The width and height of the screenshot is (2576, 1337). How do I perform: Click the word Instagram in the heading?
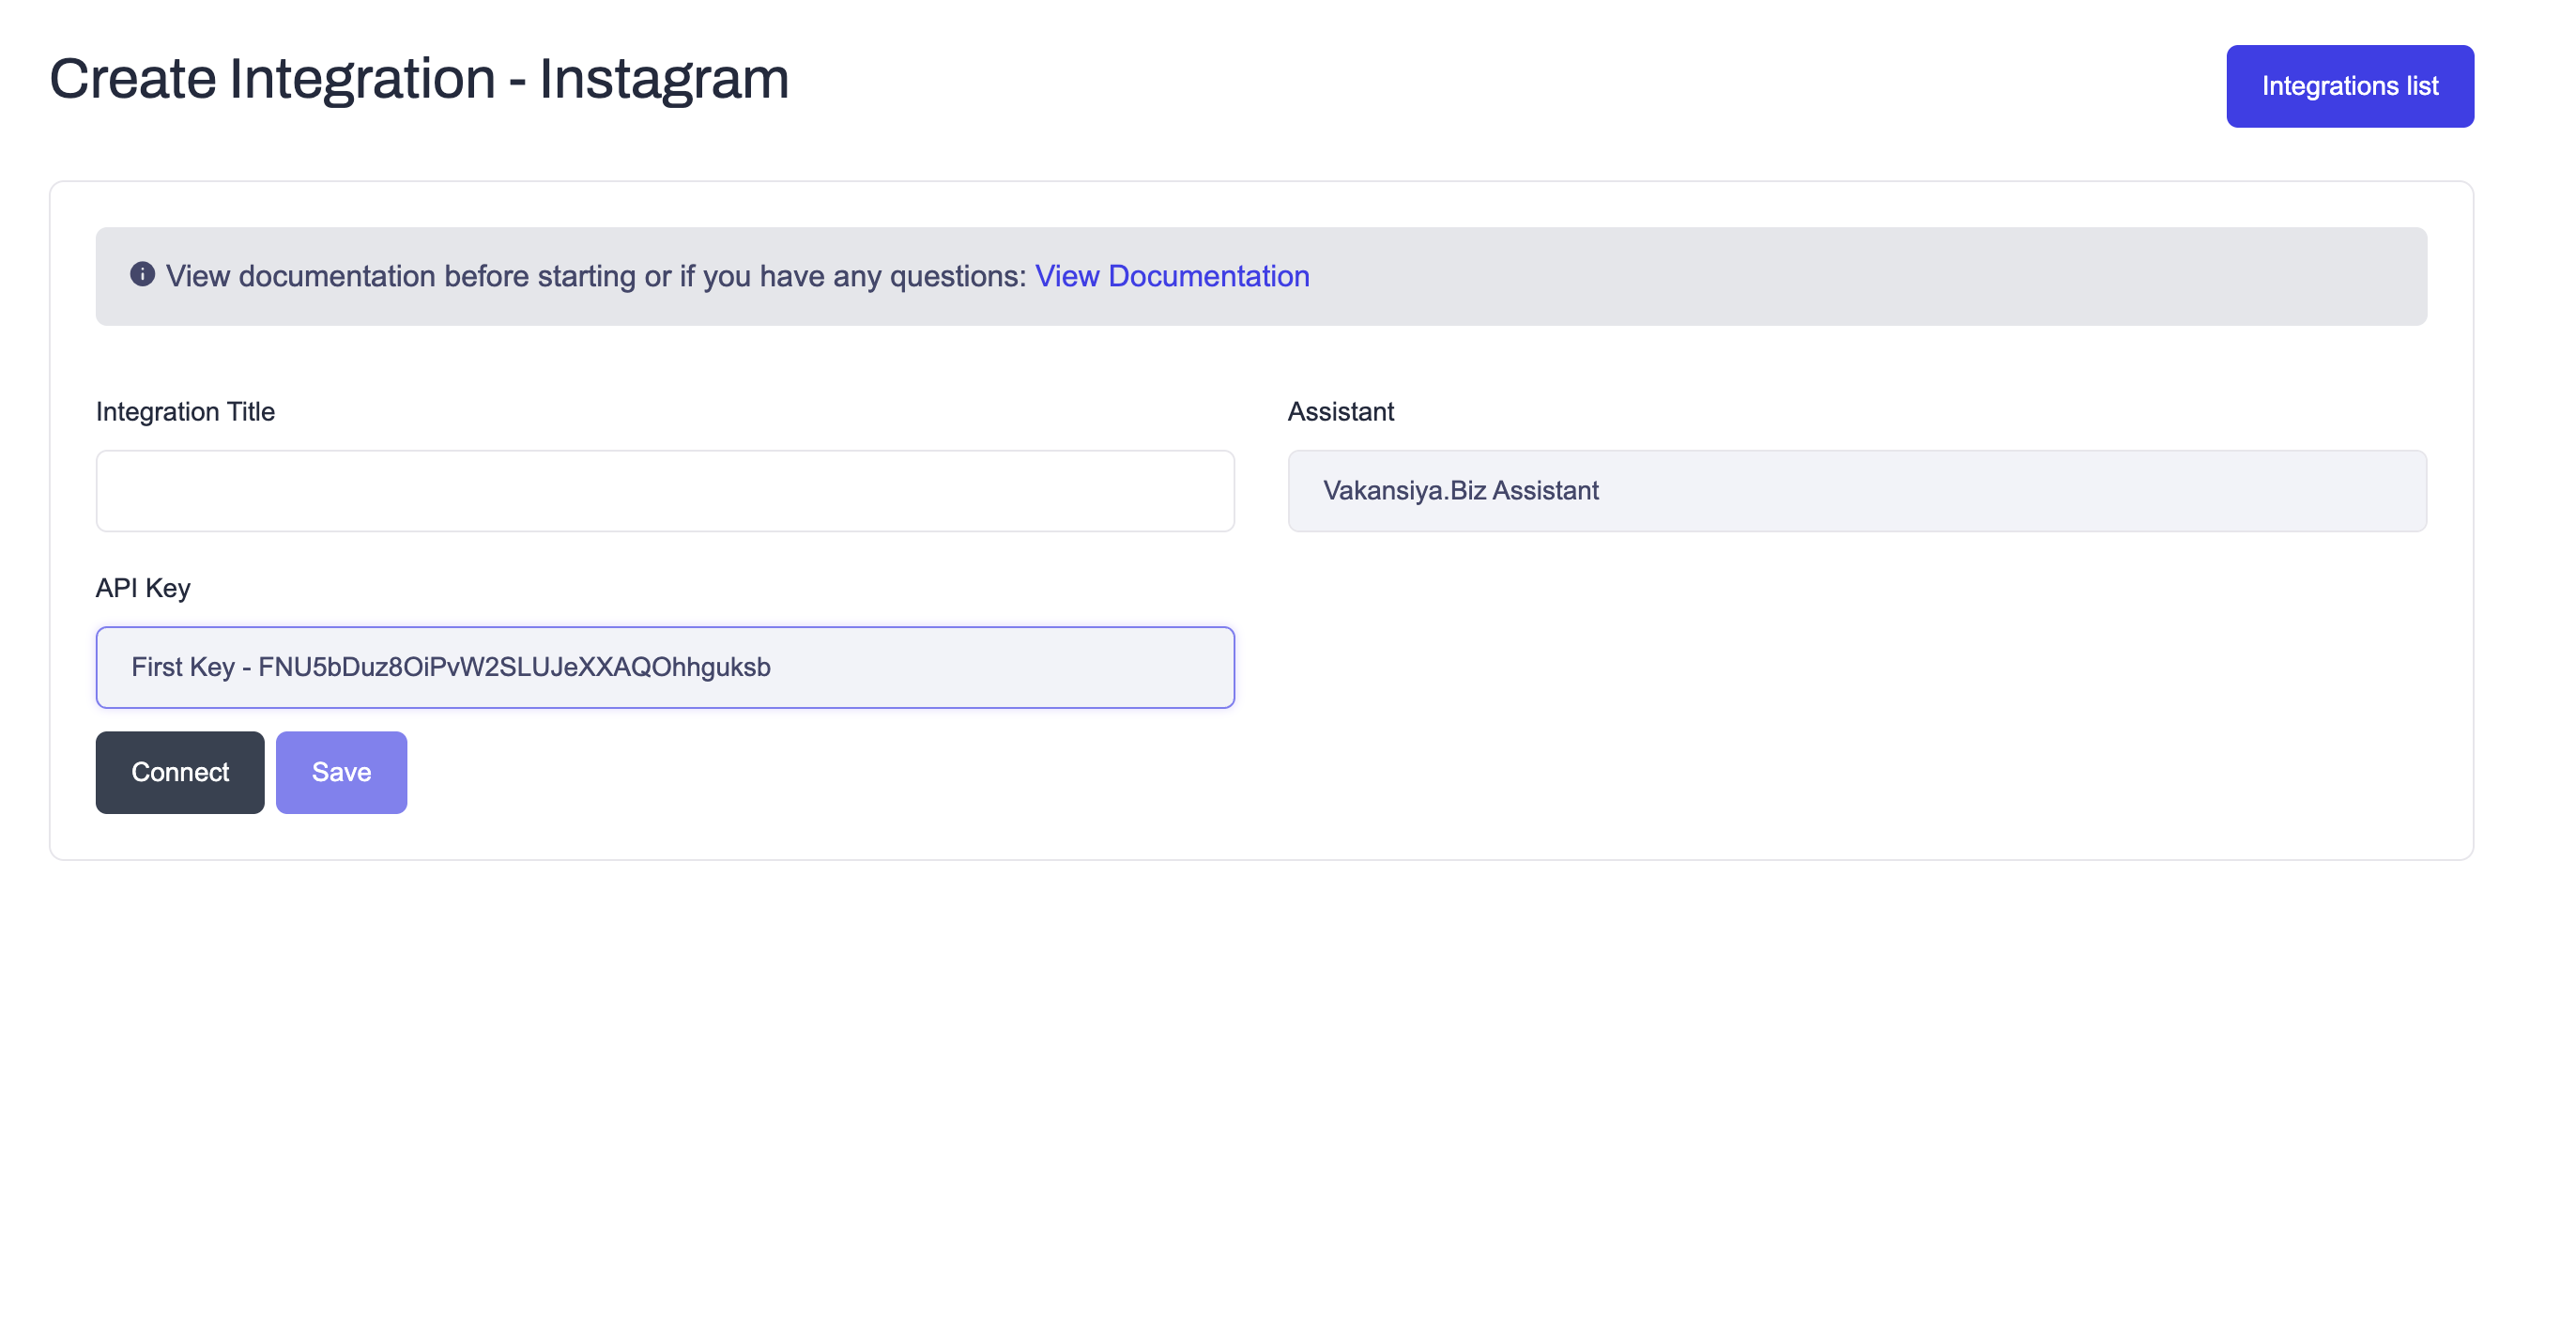tap(664, 79)
